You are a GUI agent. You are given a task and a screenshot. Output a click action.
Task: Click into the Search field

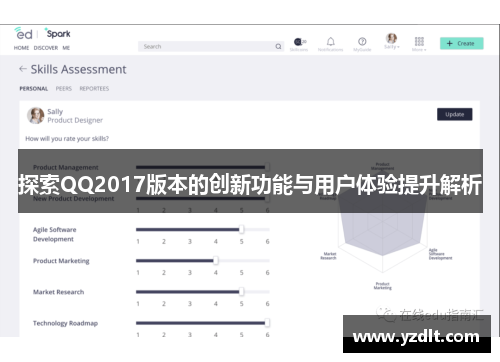211,46
